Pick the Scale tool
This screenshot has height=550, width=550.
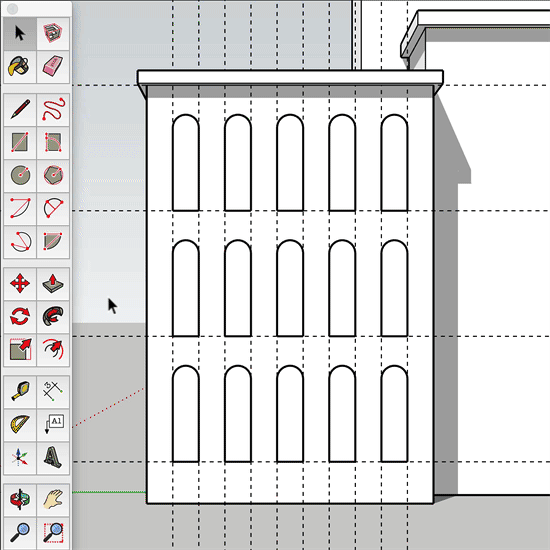click(20, 350)
